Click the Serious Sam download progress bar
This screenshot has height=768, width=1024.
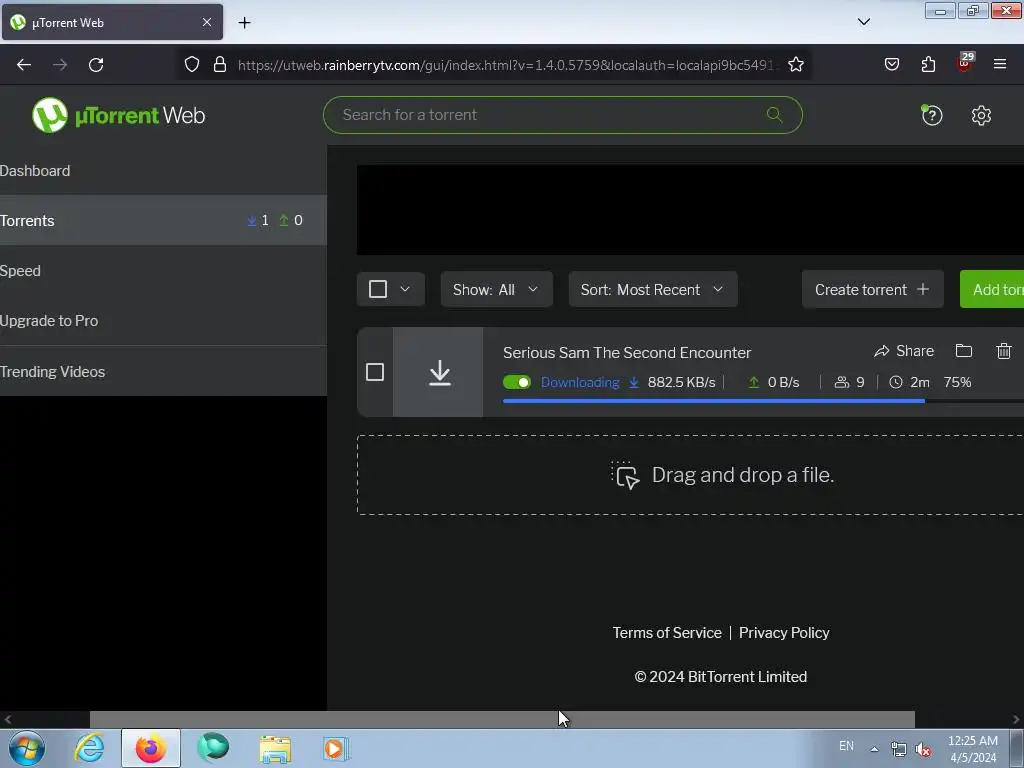[x=763, y=401]
